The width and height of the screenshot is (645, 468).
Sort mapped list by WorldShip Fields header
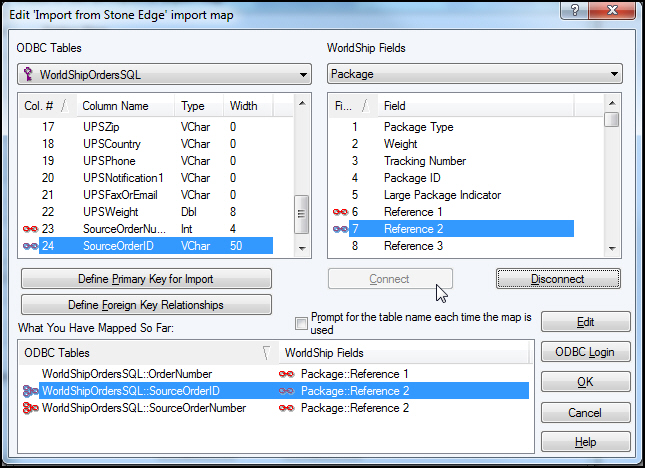tap(404, 353)
